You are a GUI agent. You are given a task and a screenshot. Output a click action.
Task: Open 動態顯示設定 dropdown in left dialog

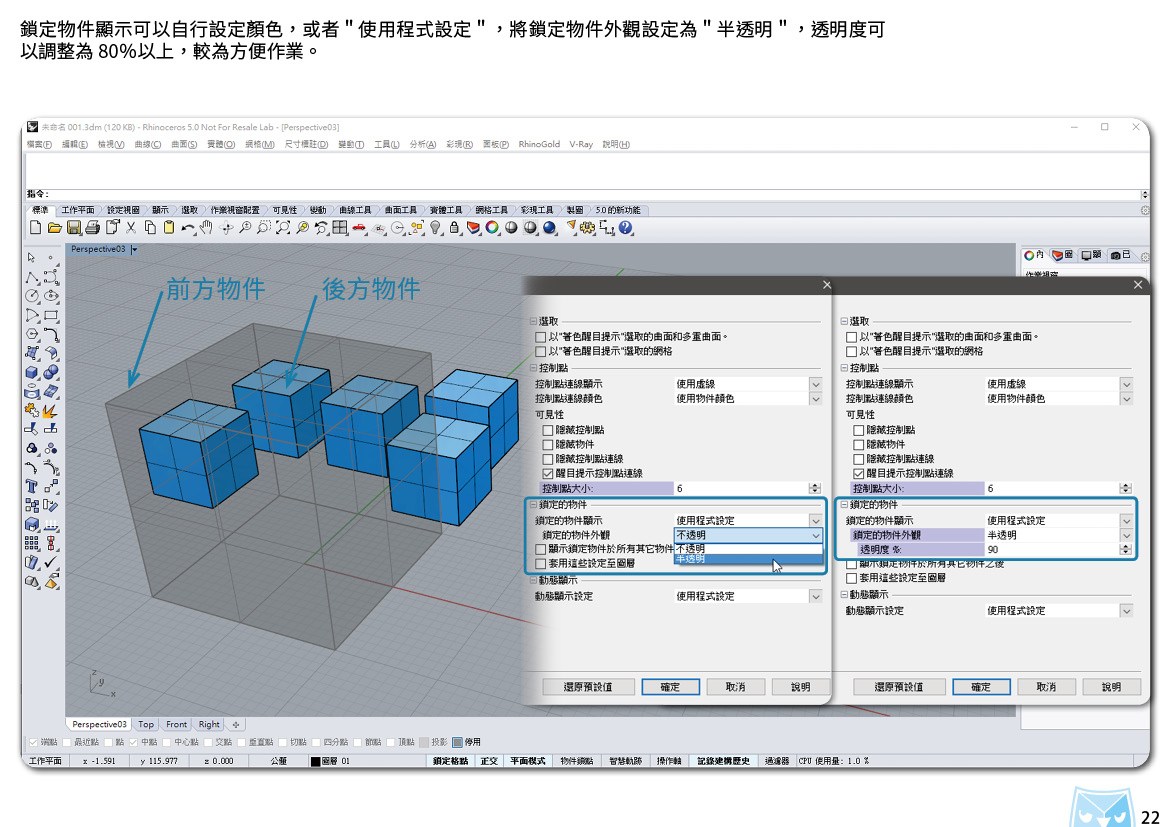tap(816, 596)
